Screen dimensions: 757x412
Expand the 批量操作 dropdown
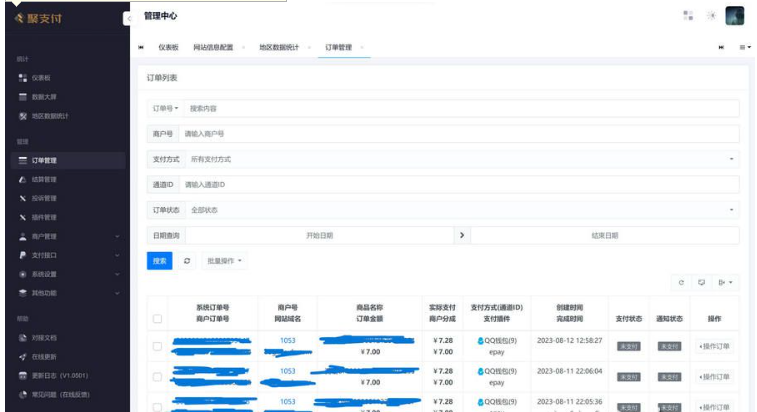pos(225,261)
